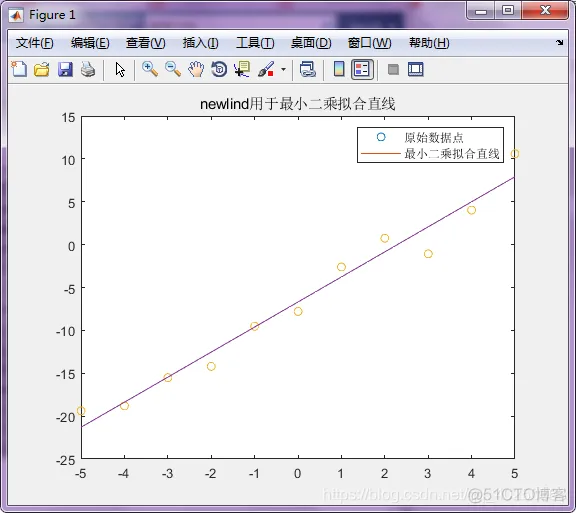The image size is (576, 513).
Task: Select the Edit Plot arrow tool
Action: tap(120, 69)
